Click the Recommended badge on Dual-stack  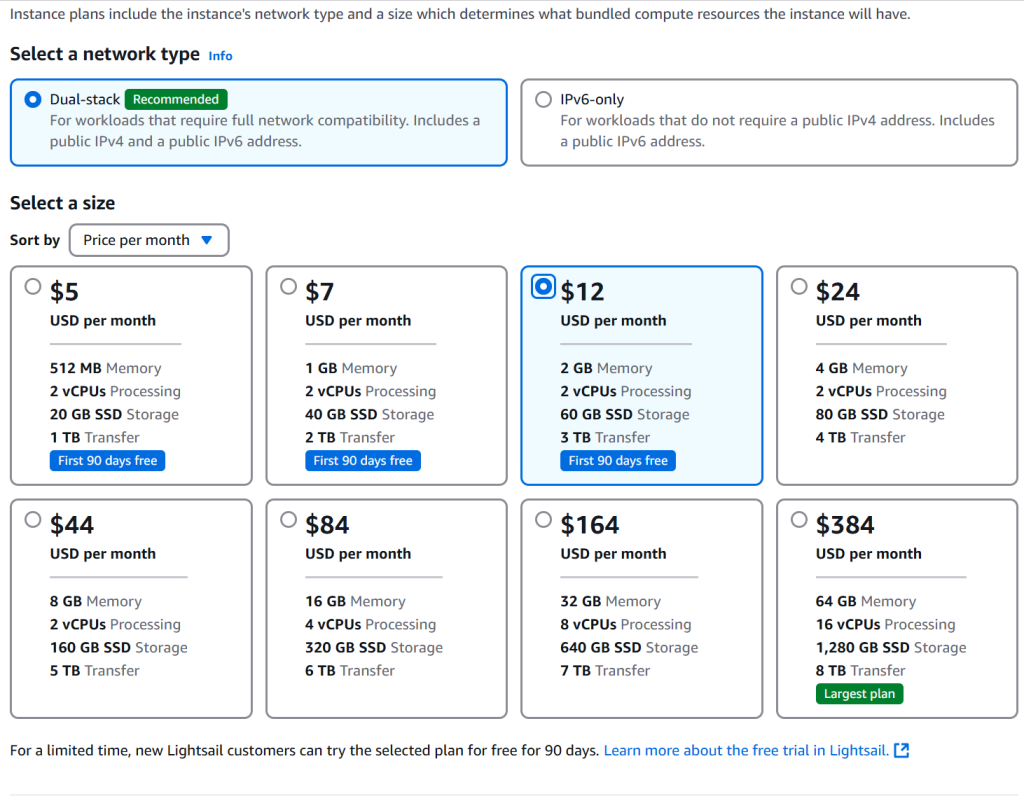(176, 99)
